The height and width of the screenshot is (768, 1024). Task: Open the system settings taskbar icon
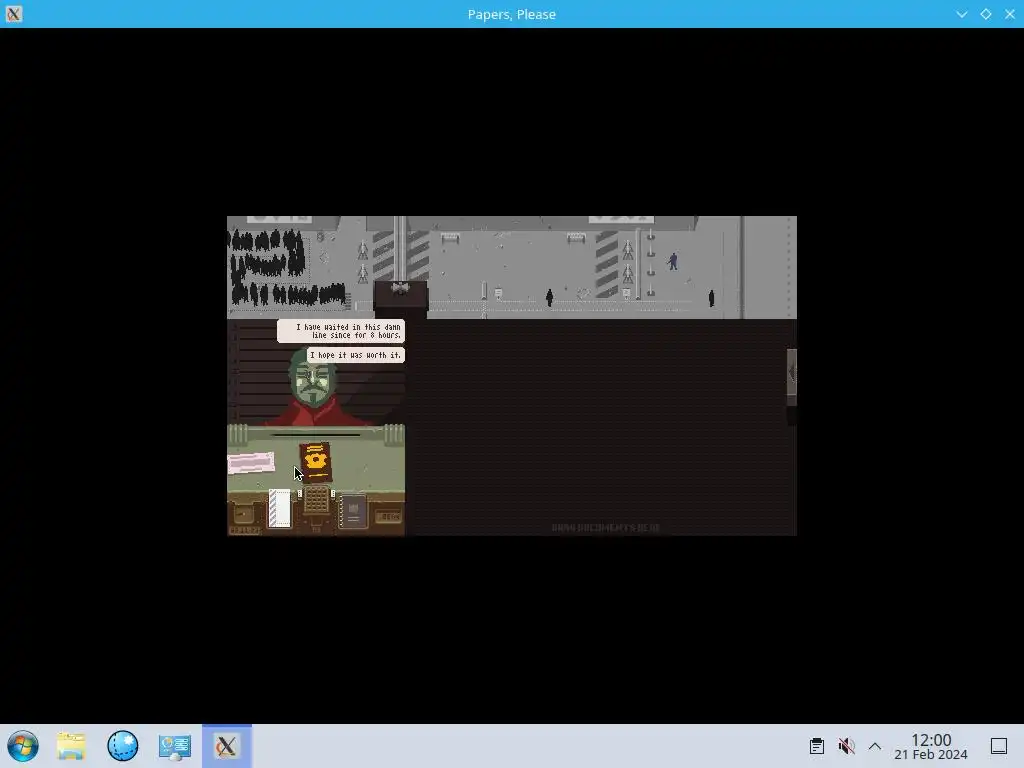click(174, 746)
